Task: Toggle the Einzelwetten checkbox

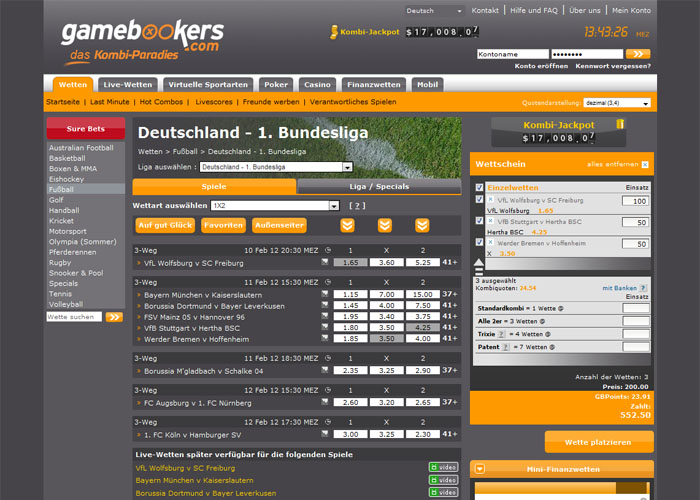Action: click(479, 188)
